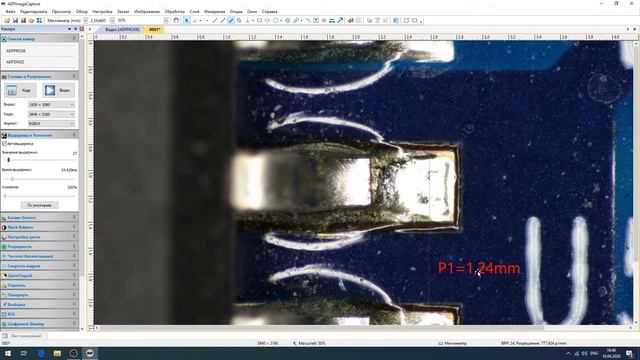
Task: Open Microsoft Edge from the taskbar
Action: (x=41, y=353)
